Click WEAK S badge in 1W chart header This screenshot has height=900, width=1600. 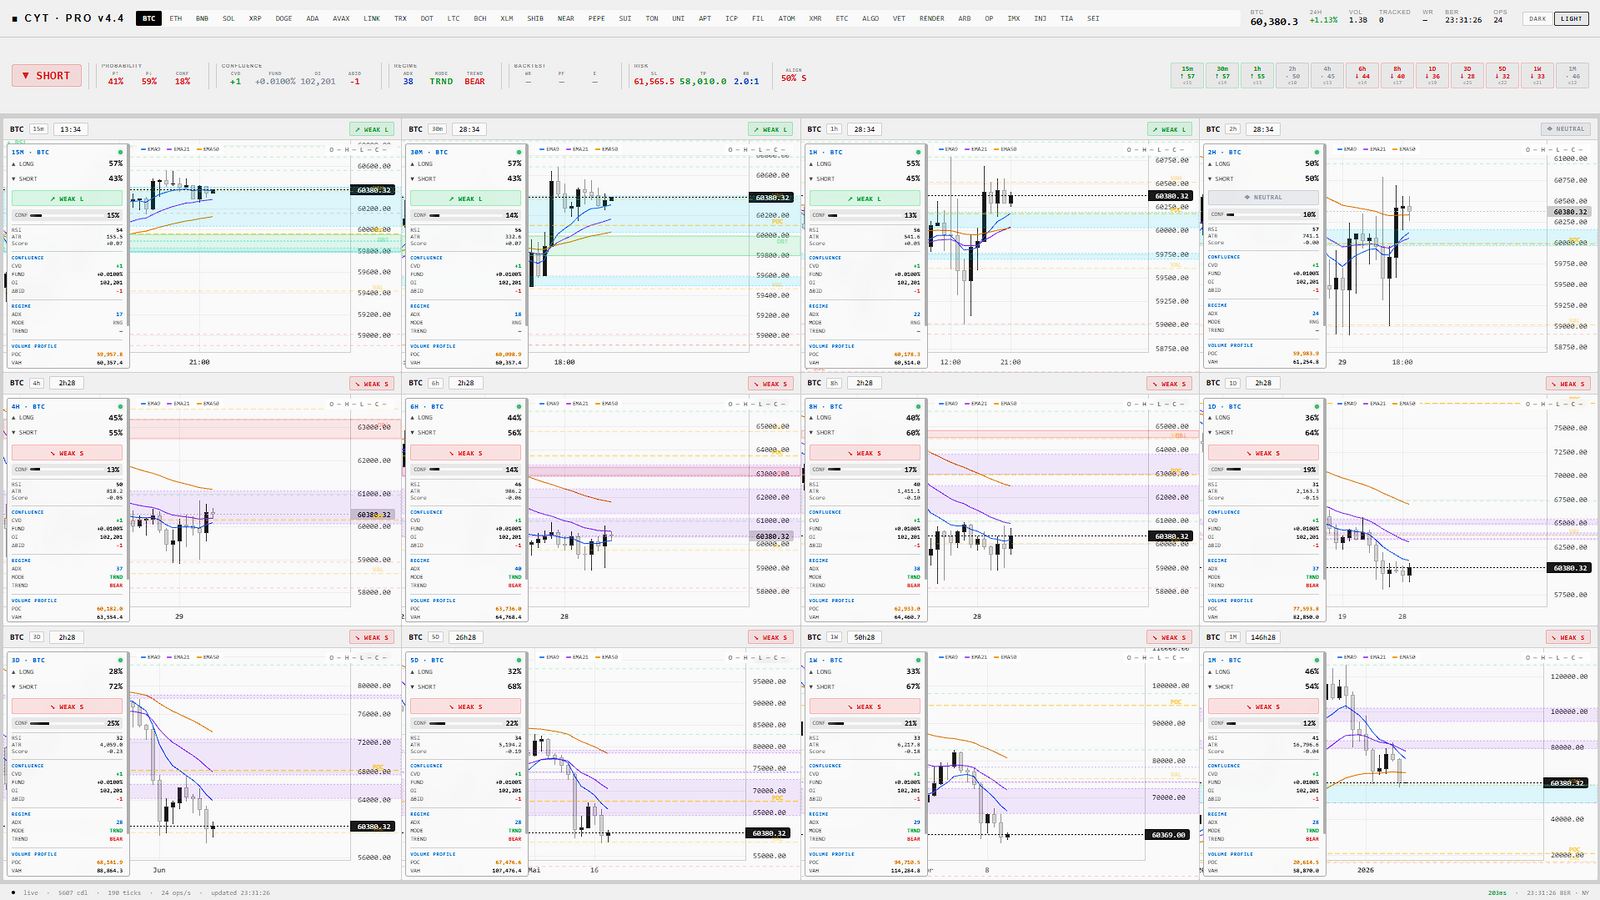click(x=1170, y=637)
